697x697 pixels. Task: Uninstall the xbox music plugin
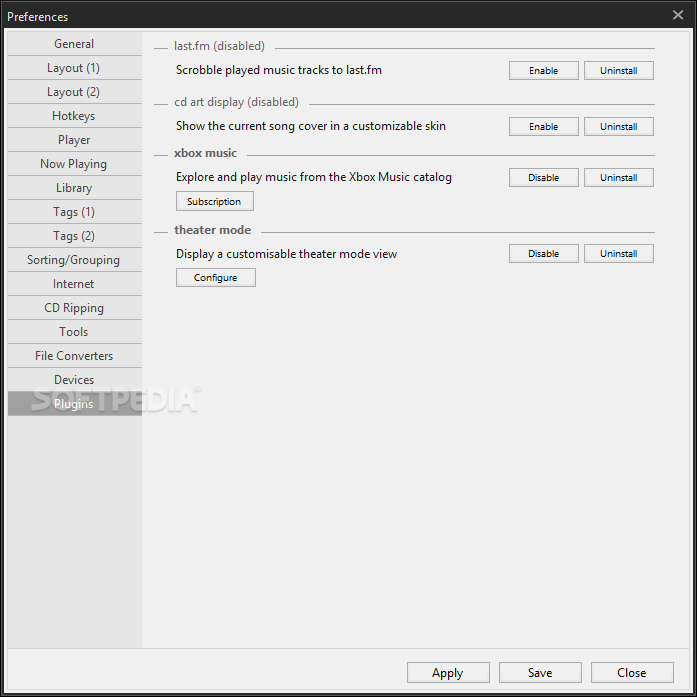(x=619, y=177)
